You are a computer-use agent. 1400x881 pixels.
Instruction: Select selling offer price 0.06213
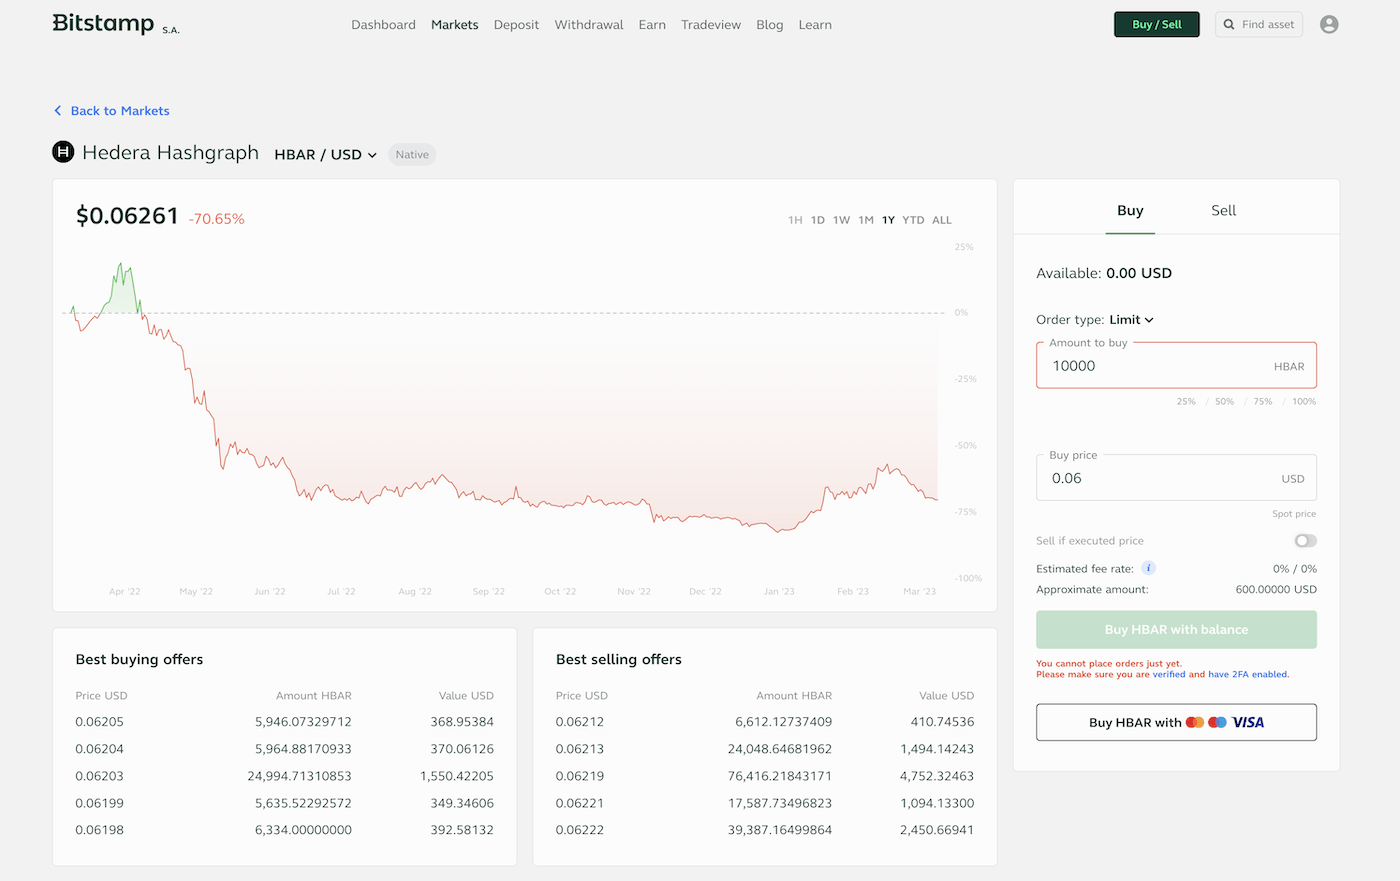[x=580, y=749]
